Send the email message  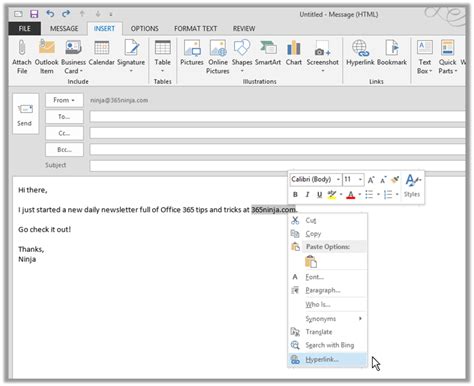(25, 114)
